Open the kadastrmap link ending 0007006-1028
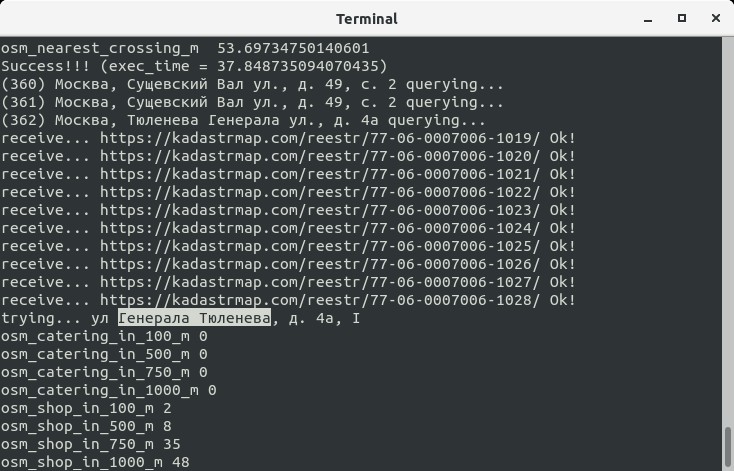 [x=320, y=300]
